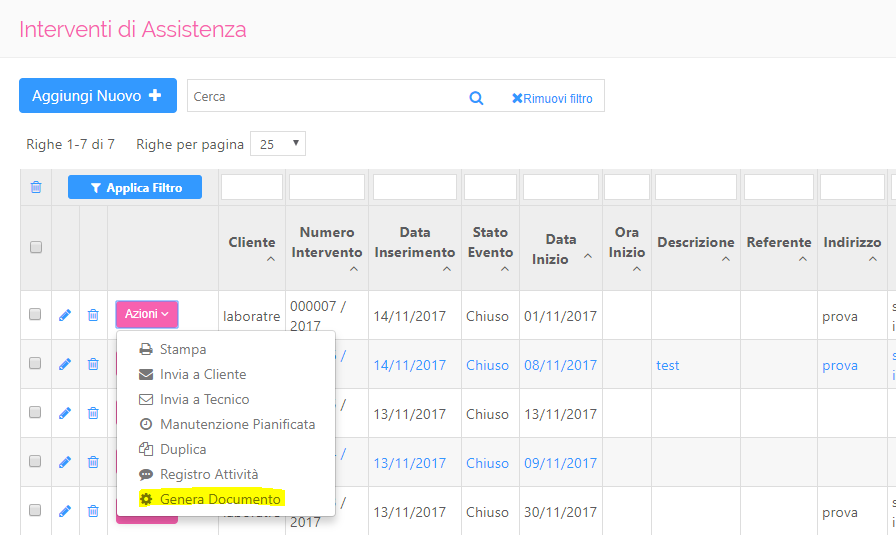Choose Invia a Tecnico menu entry

pos(194,400)
